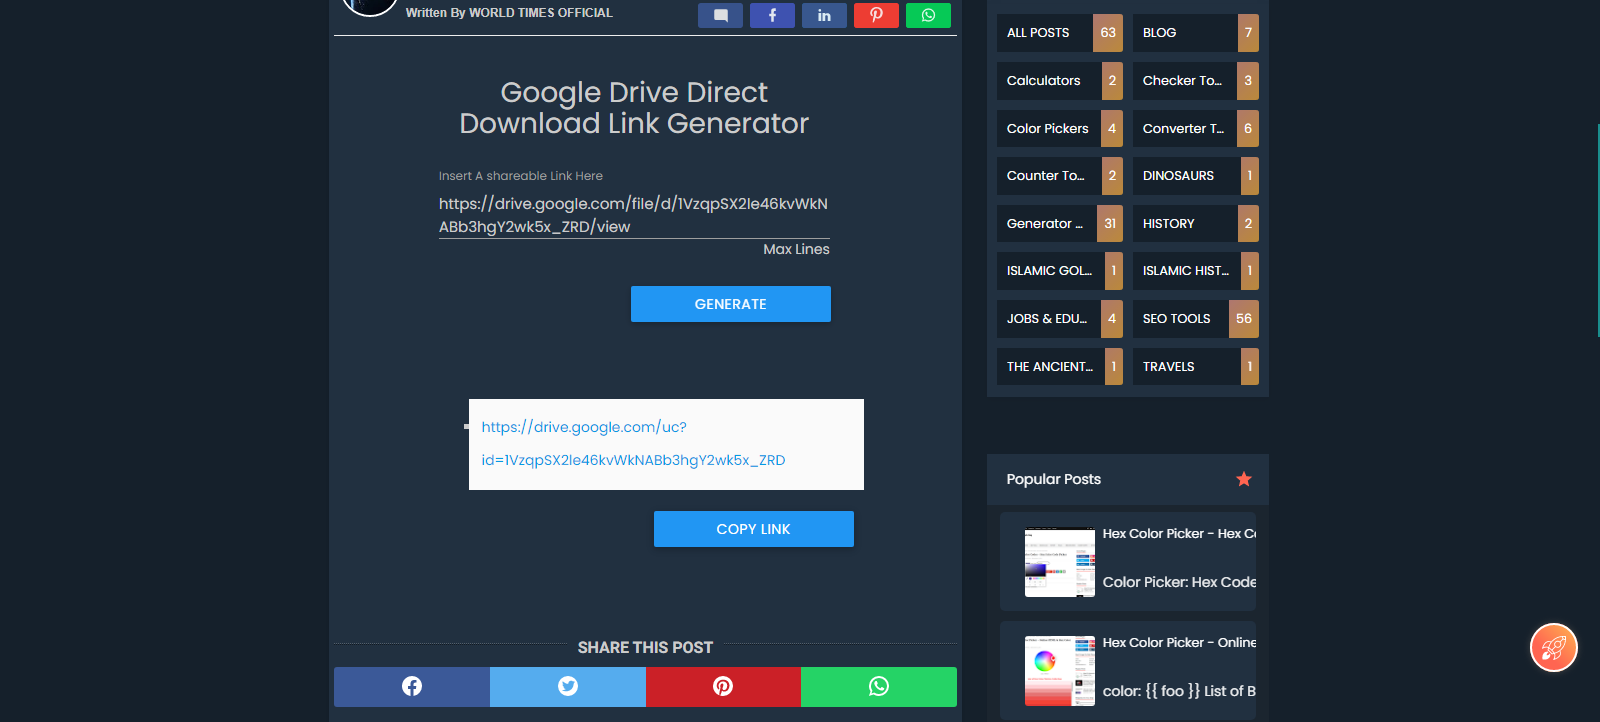Click into the shareable link input field

tap(634, 215)
